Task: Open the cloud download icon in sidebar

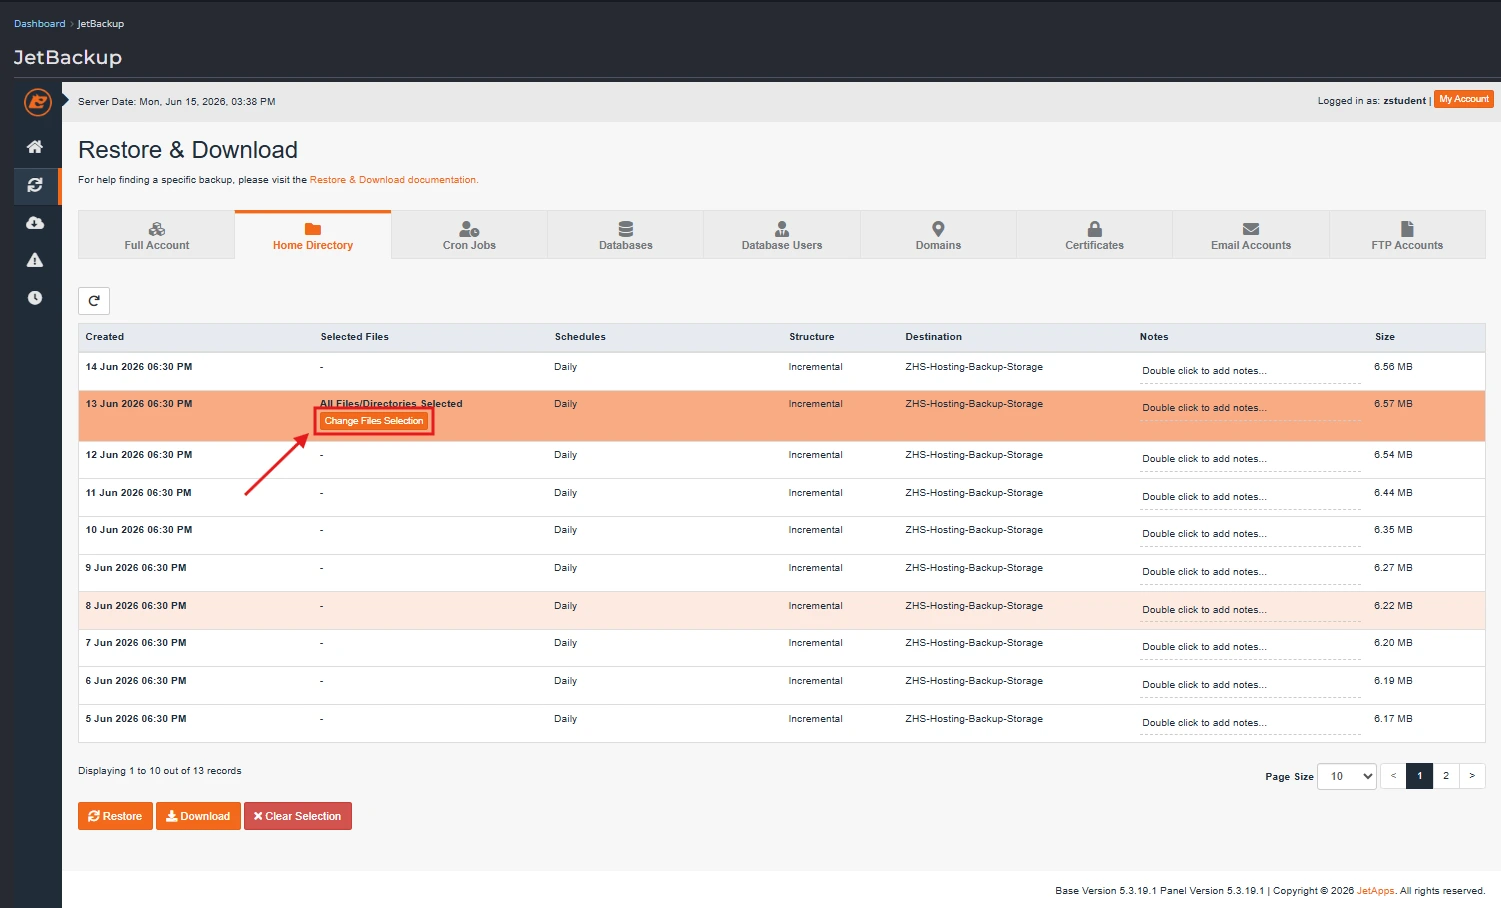Action: tap(35, 223)
